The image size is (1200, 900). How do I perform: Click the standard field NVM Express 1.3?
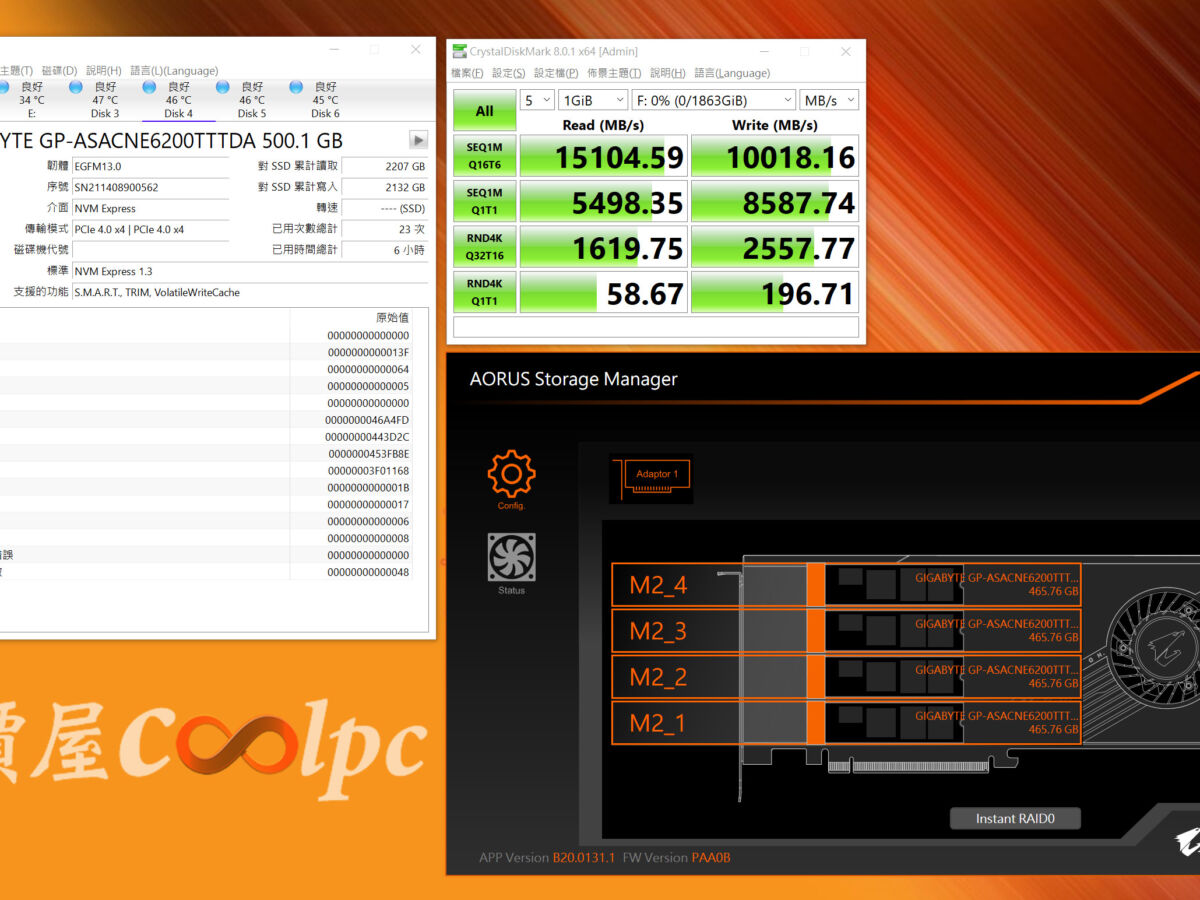[250, 271]
